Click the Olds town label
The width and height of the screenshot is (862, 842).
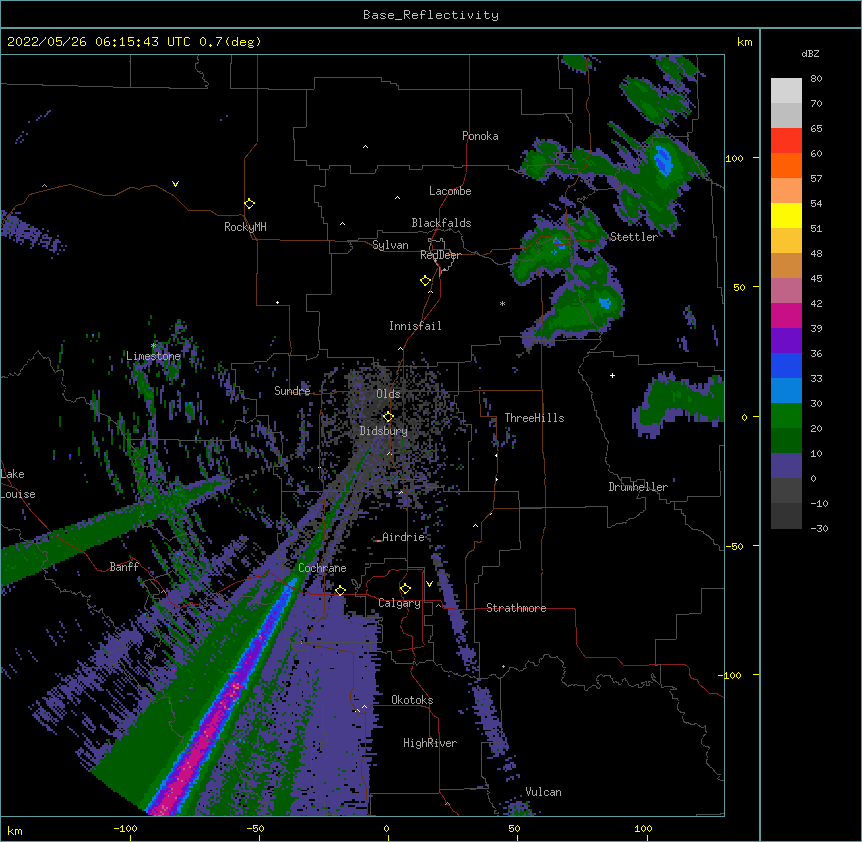[x=388, y=394]
